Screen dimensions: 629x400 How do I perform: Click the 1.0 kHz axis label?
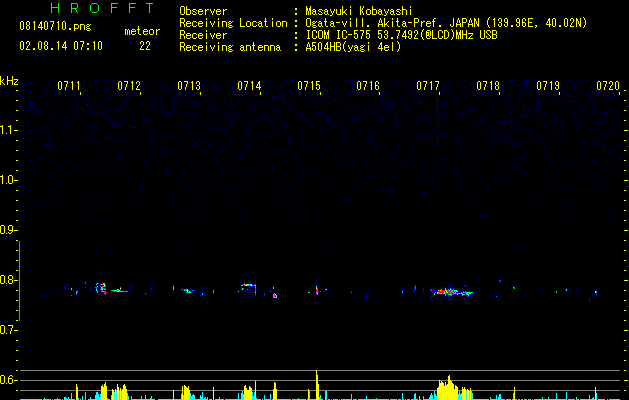point(8,180)
